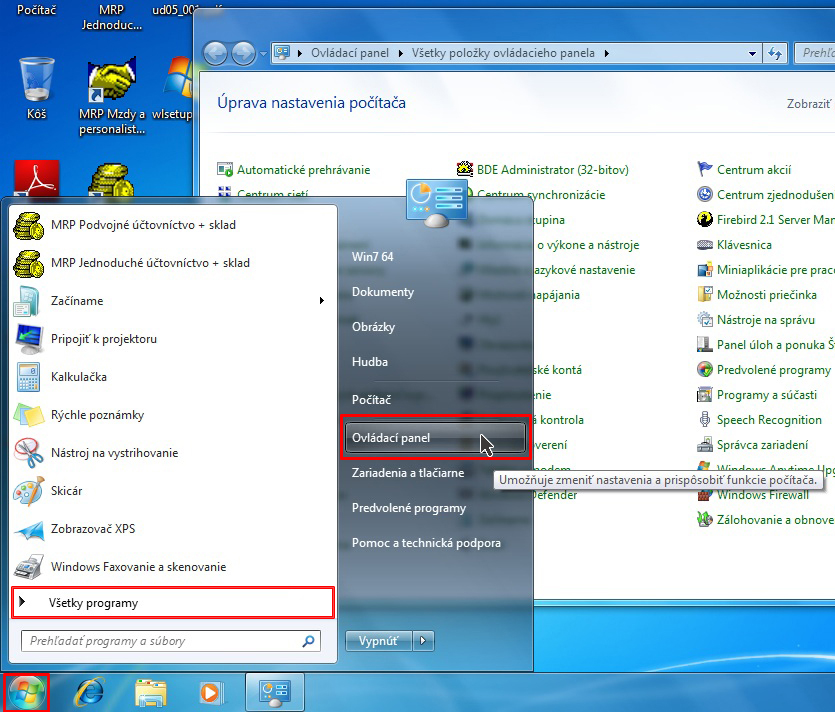Click Back arrow in Control Panel window
This screenshot has width=835, height=712.
coord(215,53)
